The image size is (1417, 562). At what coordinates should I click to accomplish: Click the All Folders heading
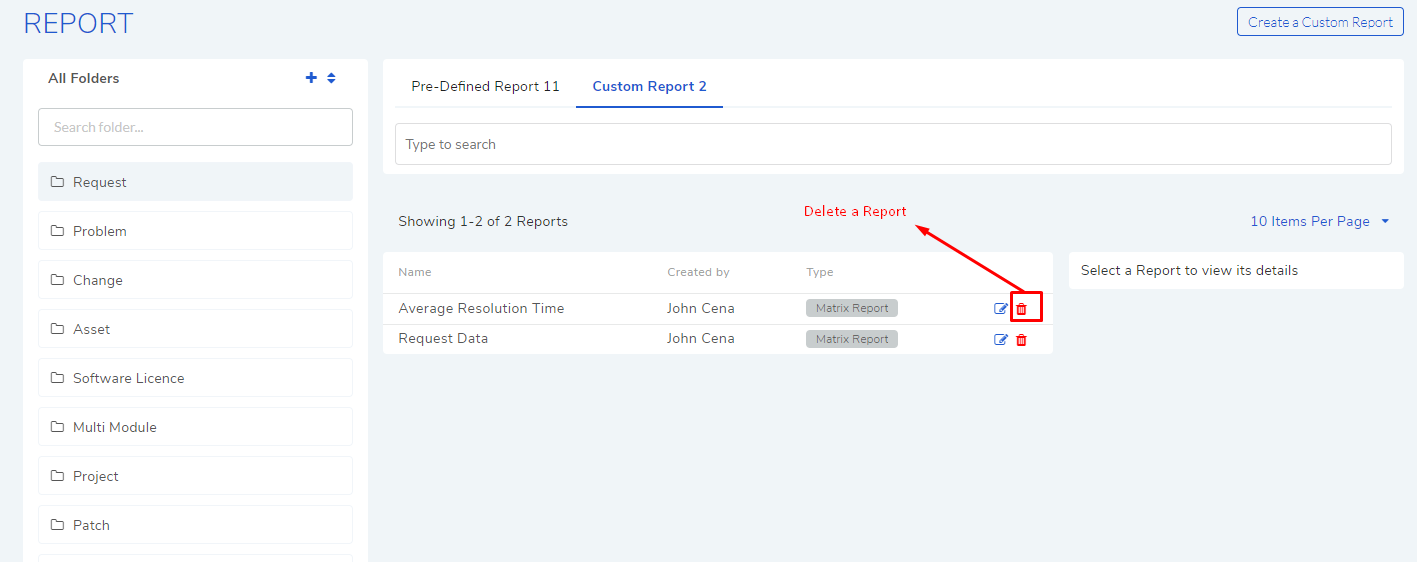click(x=84, y=78)
